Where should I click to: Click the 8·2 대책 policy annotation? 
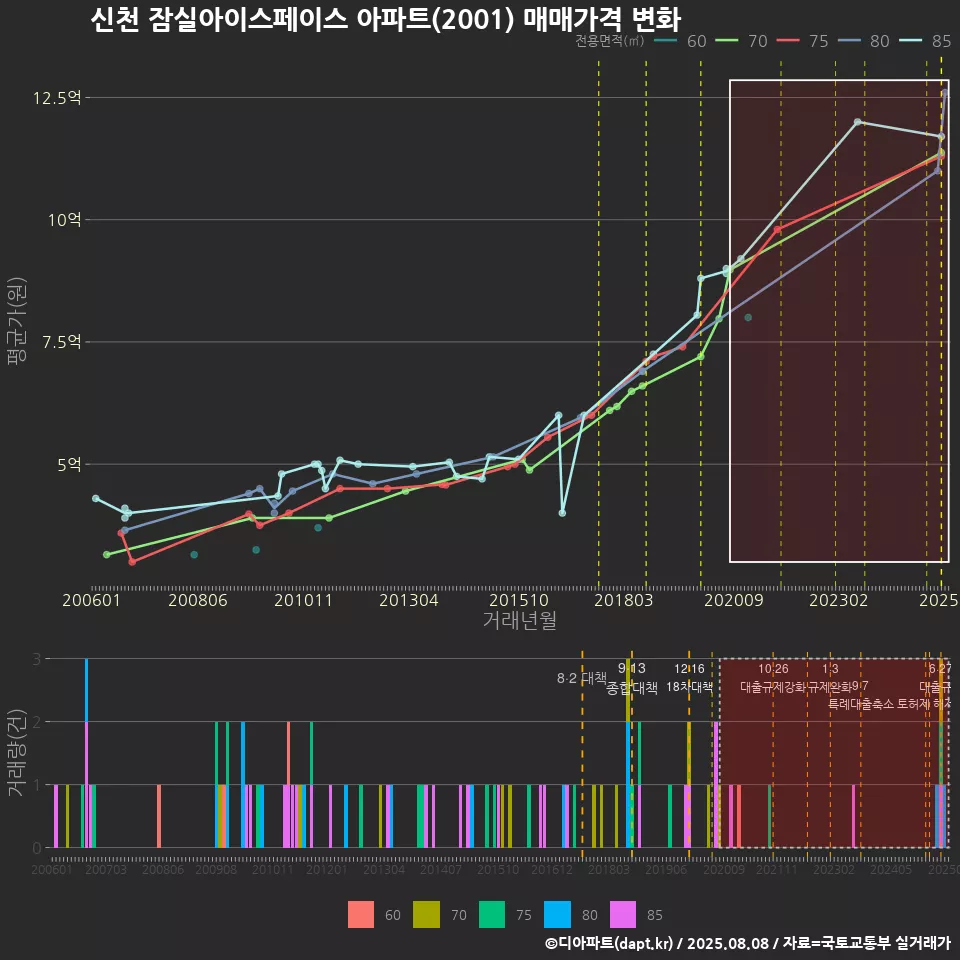coord(582,678)
